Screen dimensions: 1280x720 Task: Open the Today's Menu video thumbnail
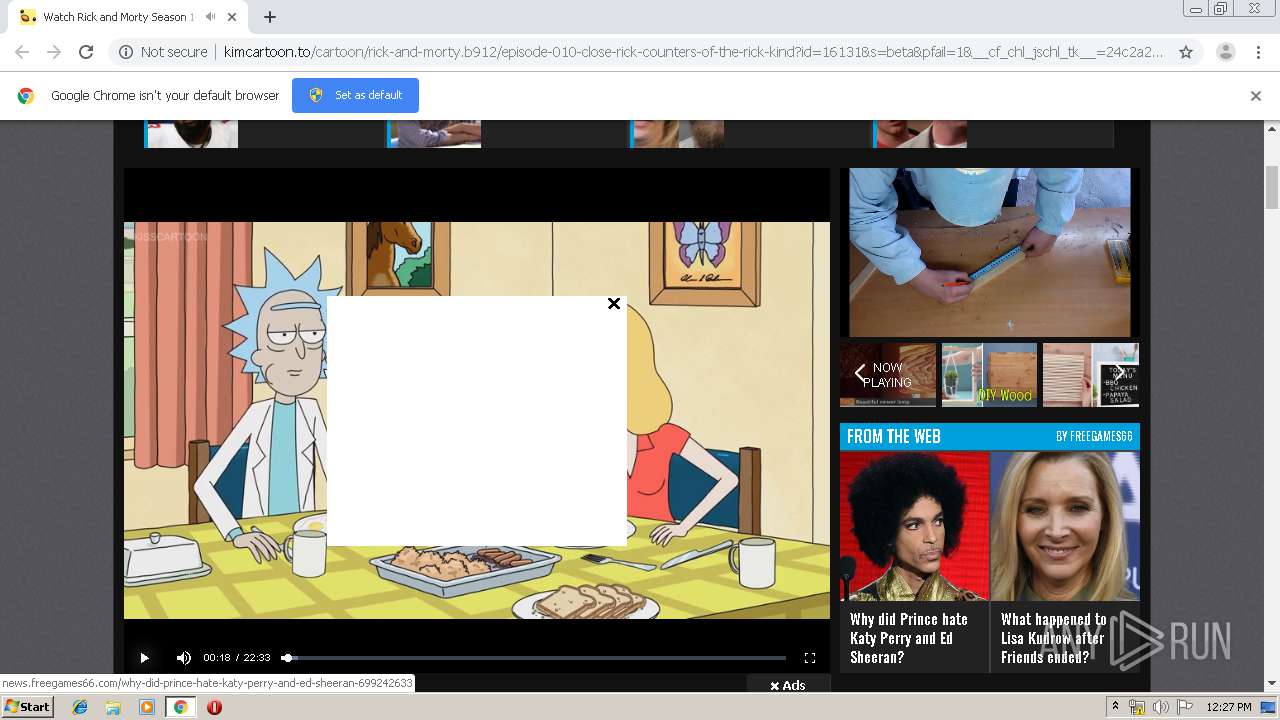[1091, 375]
